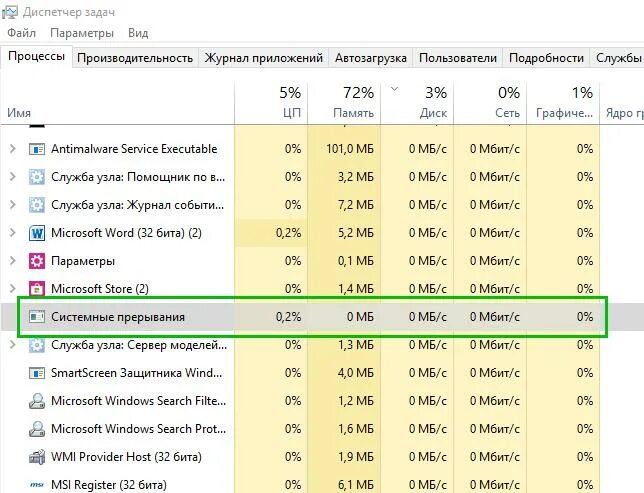This screenshot has height=493, width=644.
Task: Open the Параметры menu in menu bar
Action: 82,33
